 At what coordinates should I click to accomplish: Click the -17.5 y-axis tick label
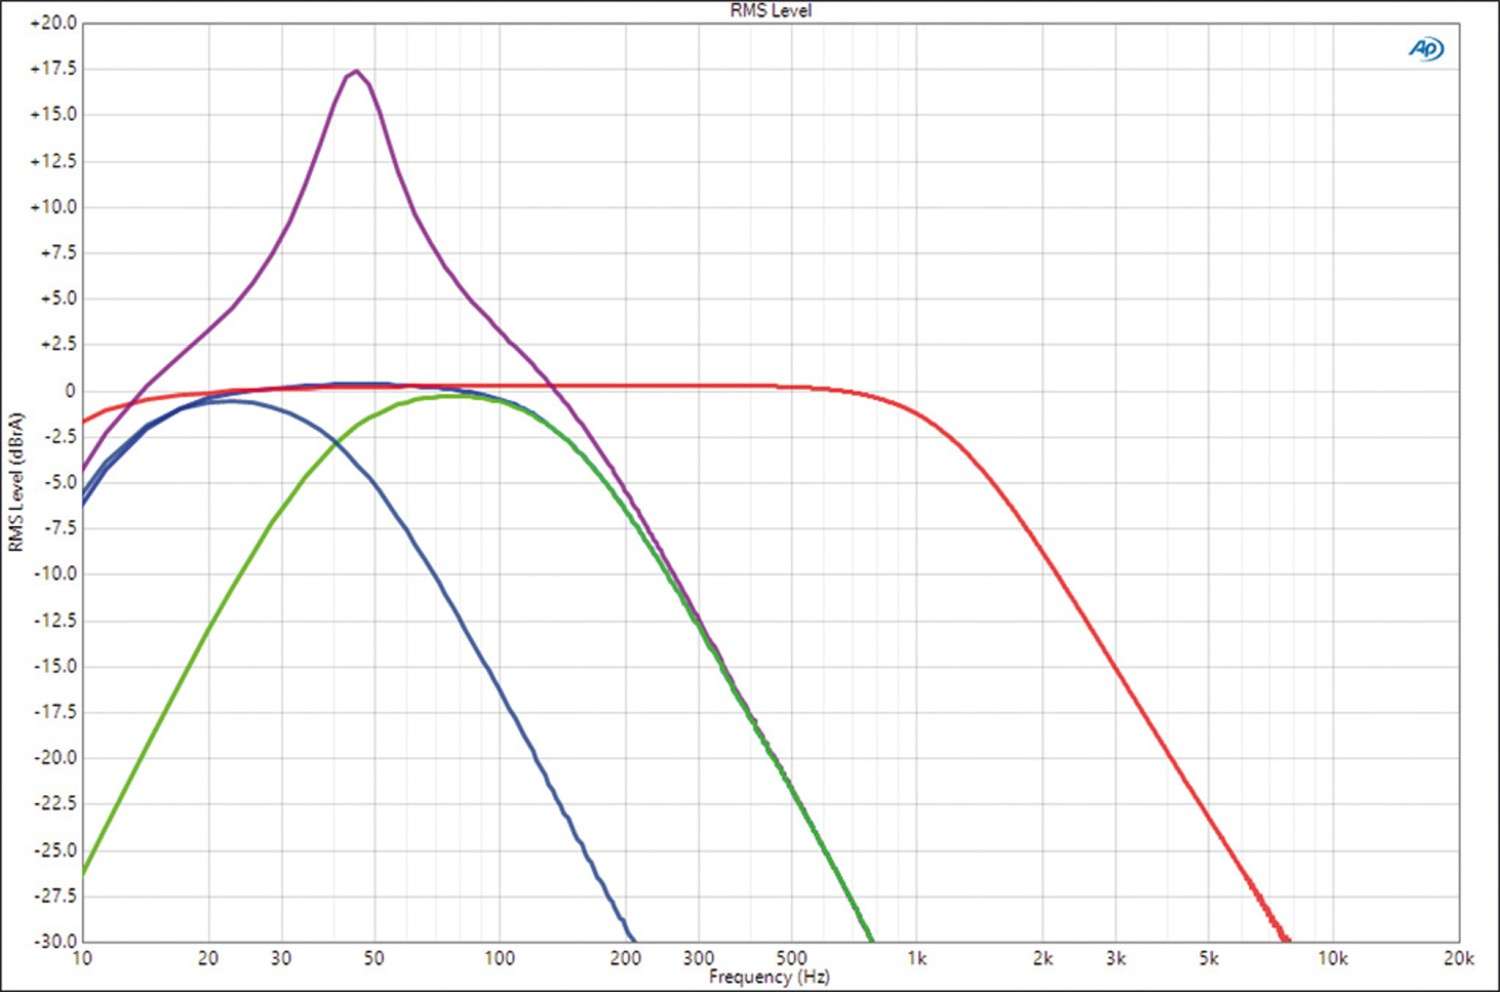tap(56, 712)
